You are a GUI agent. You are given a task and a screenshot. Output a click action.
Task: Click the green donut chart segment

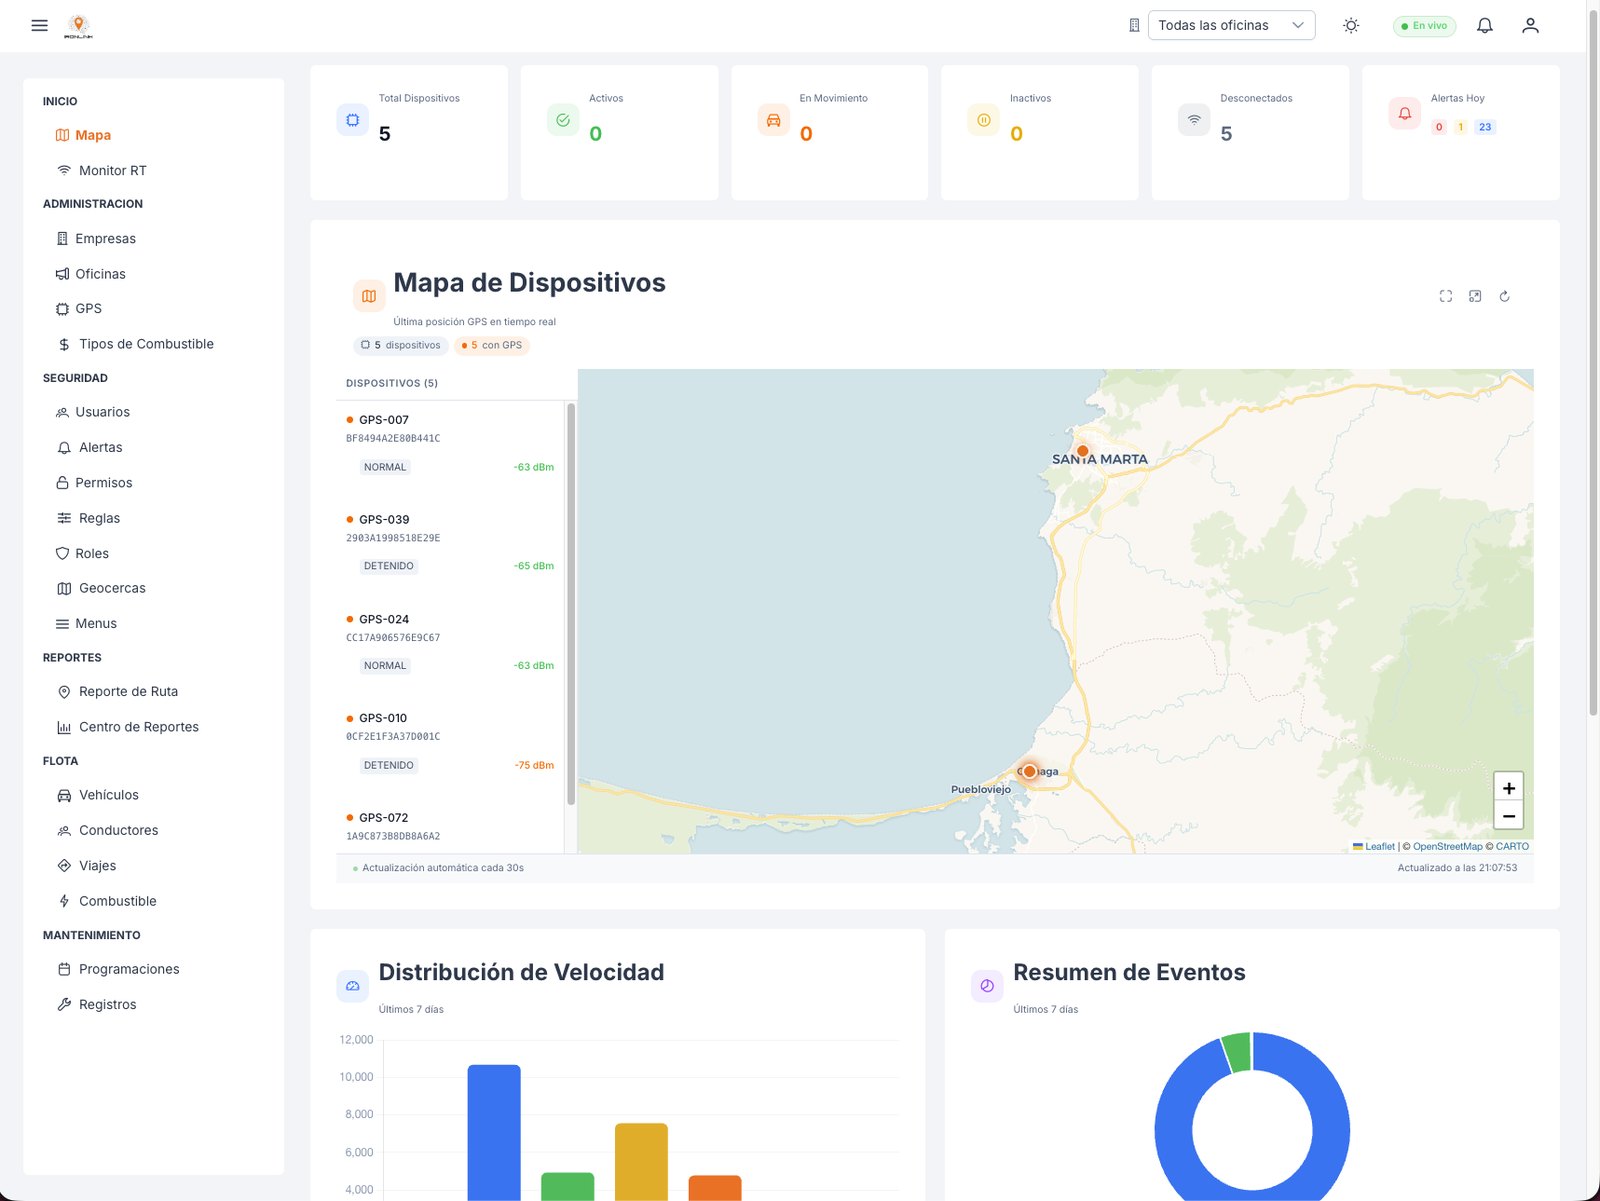1238,1052
